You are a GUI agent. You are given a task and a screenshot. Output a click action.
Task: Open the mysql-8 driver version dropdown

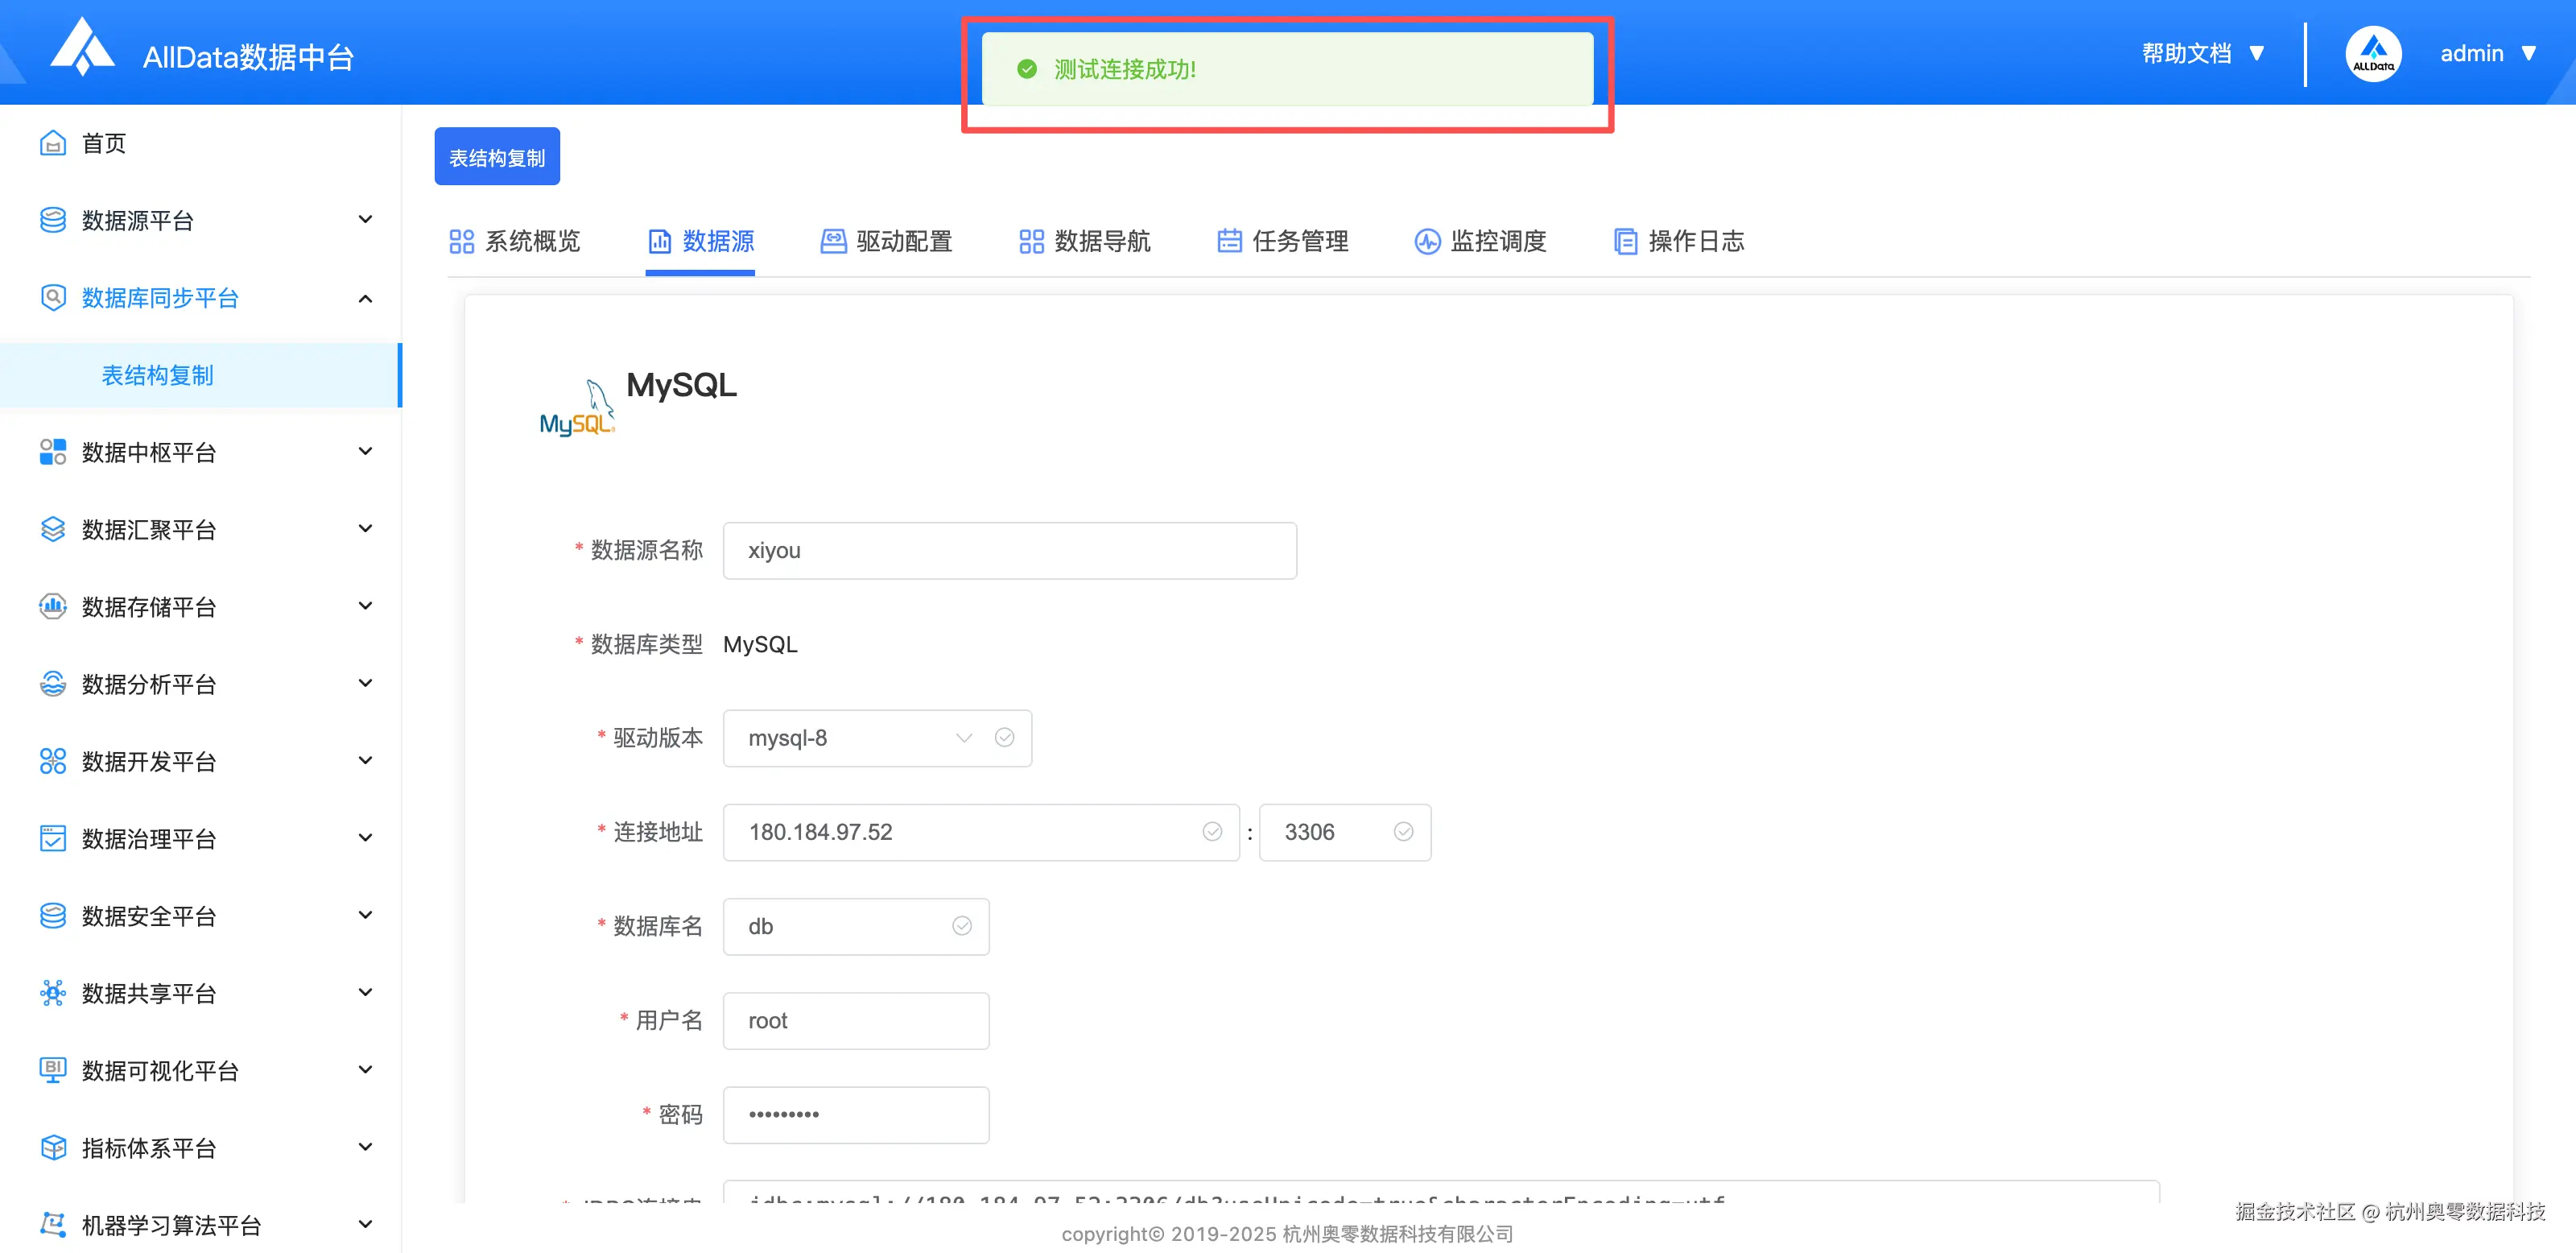click(963, 738)
